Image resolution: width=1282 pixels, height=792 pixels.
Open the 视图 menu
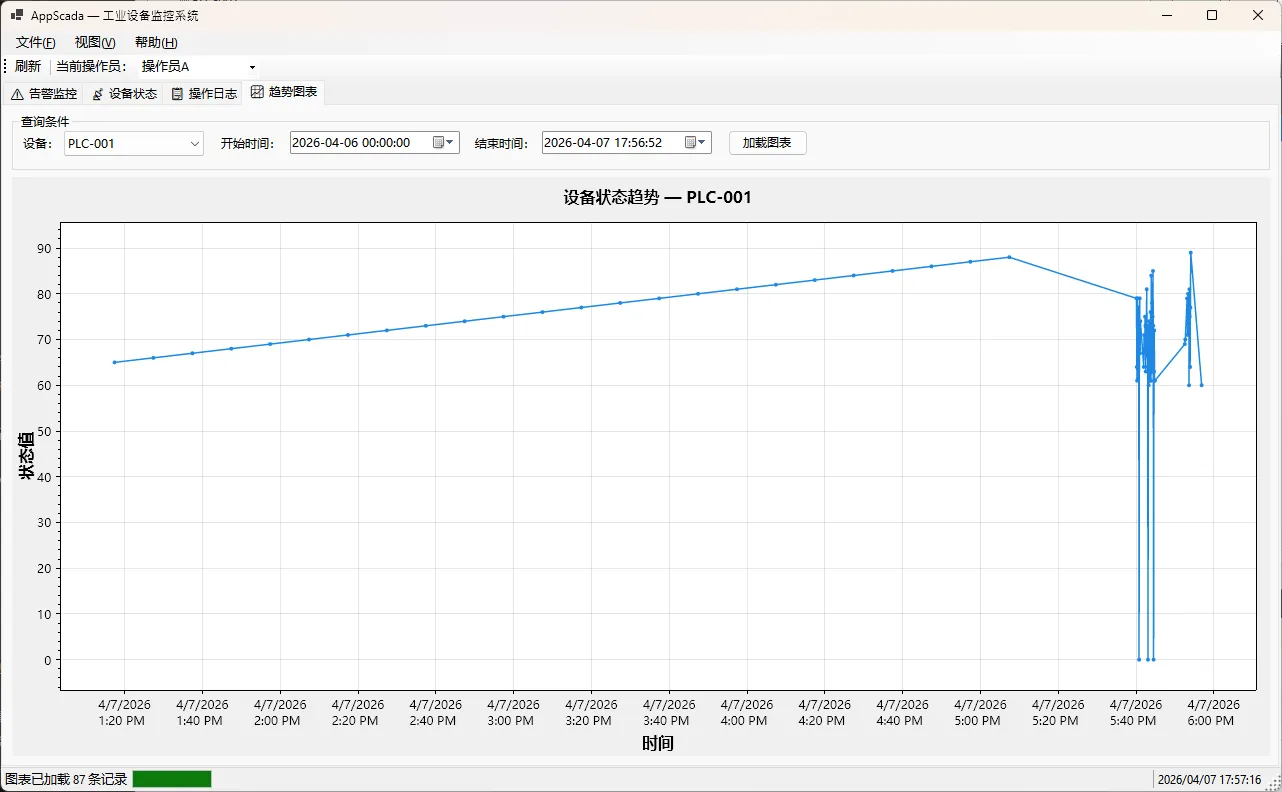point(95,42)
